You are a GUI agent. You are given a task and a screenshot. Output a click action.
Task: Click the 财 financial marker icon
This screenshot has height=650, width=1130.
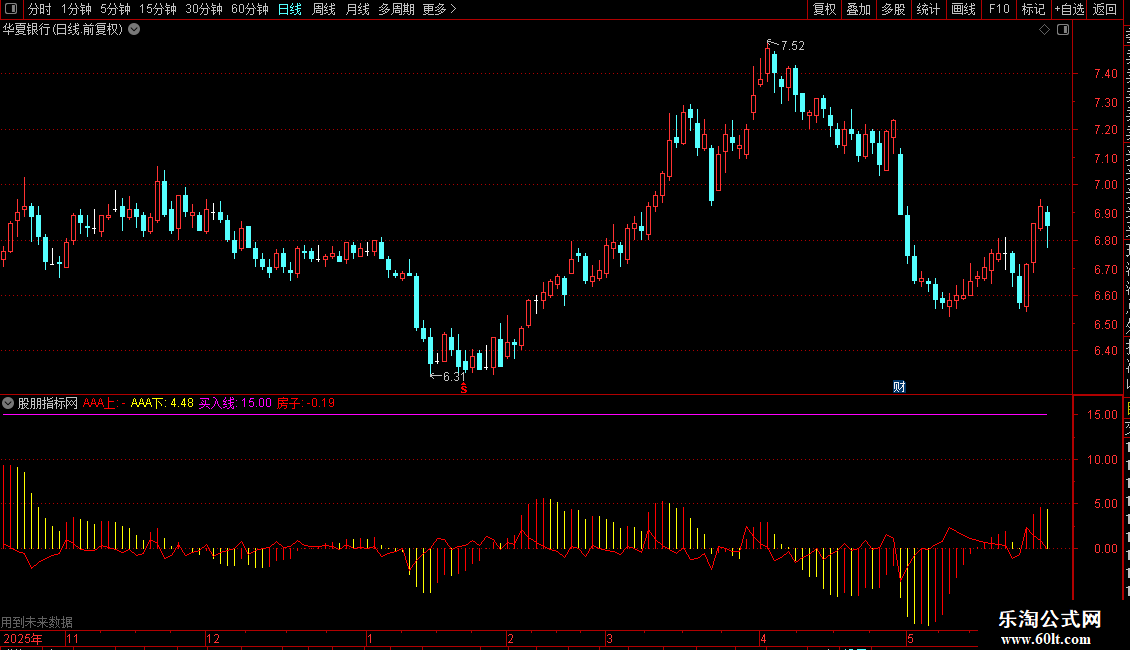[899, 387]
